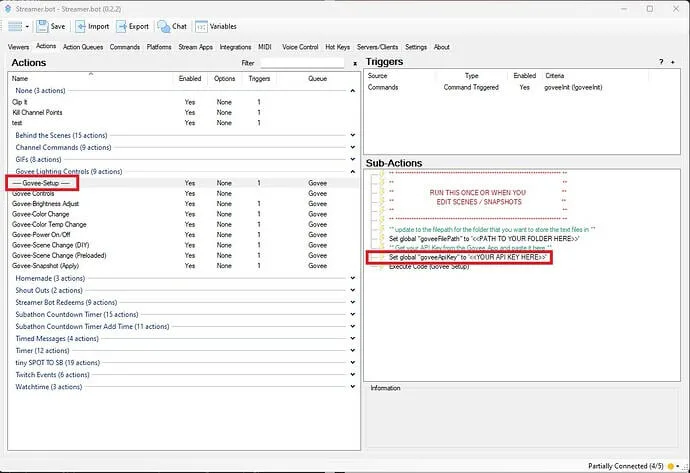Add a trigger with the + icon
This screenshot has height=473, width=690.
(x=673, y=62)
